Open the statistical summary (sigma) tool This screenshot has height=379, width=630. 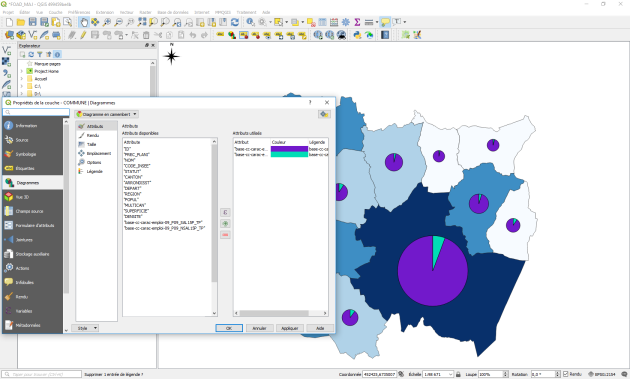click(x=357, y=22)
